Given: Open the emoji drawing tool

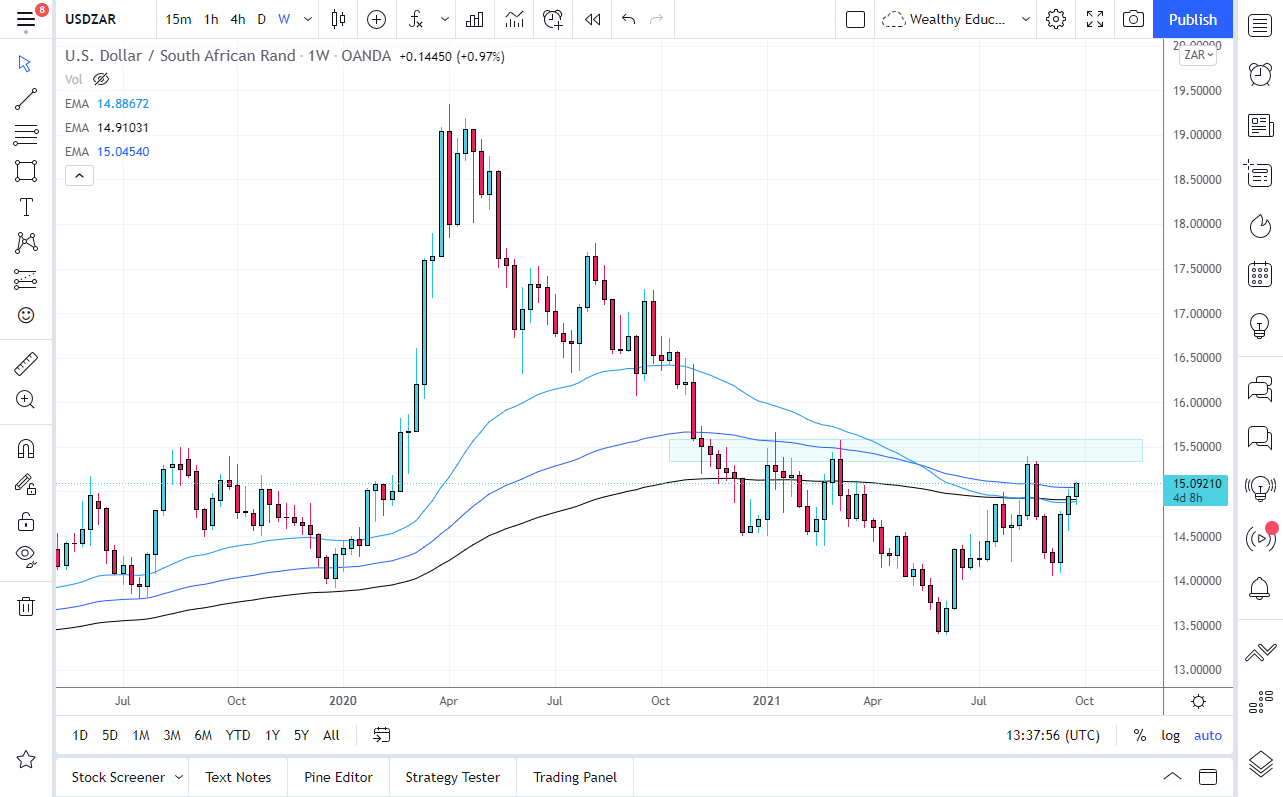Looking at the screenshot, I should [25, 315].
